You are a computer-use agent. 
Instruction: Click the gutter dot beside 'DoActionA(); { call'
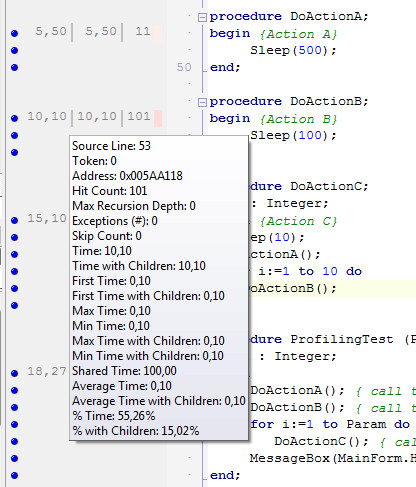(x=14, y=390)
